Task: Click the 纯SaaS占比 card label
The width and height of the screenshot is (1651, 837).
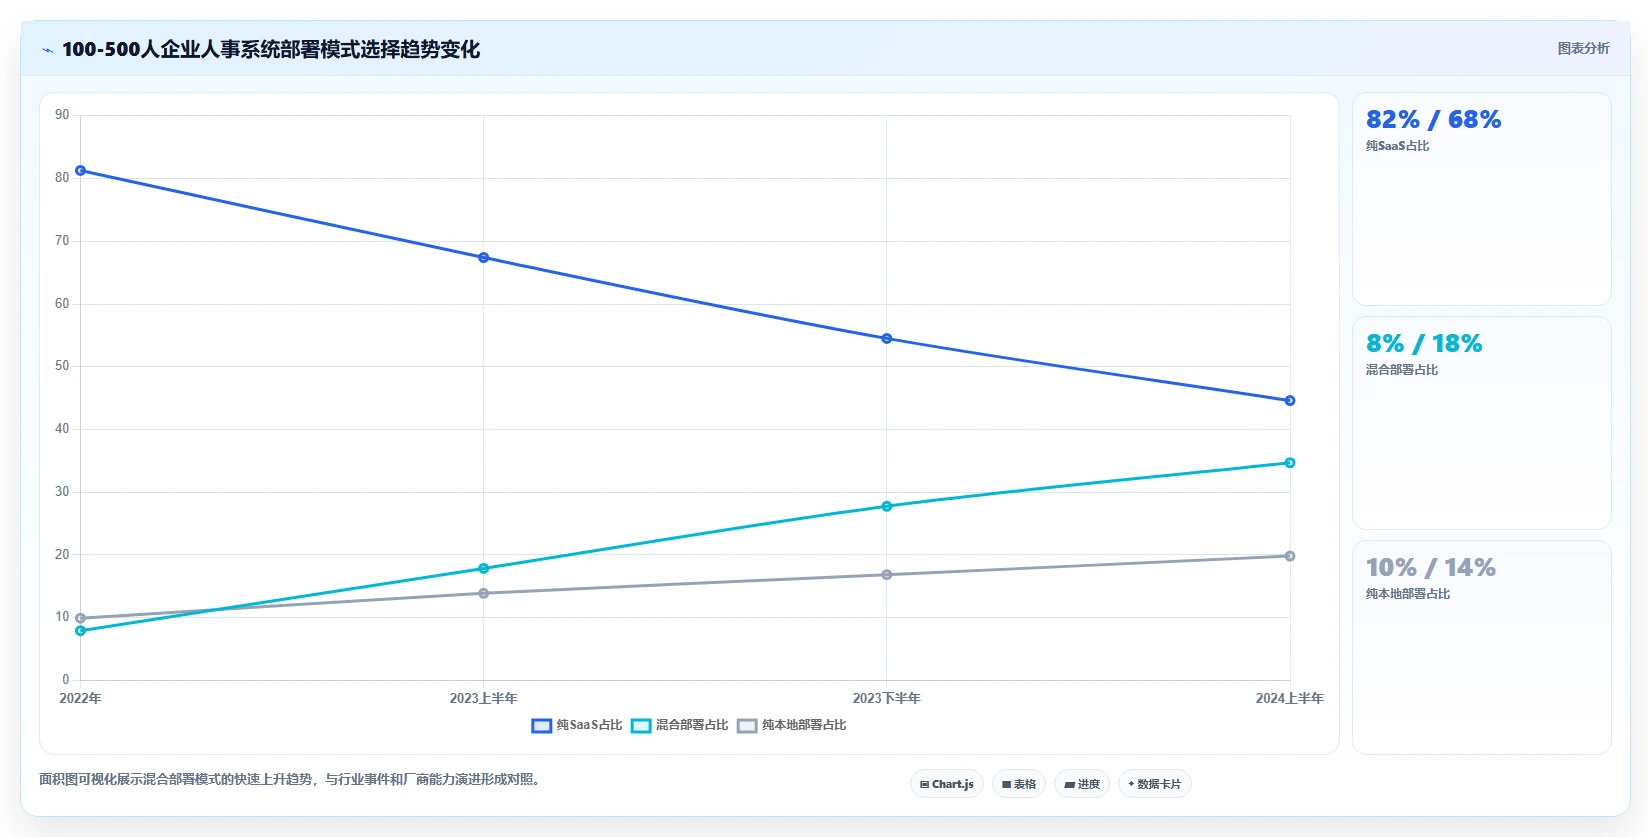Action: (x=1398, y=146)
